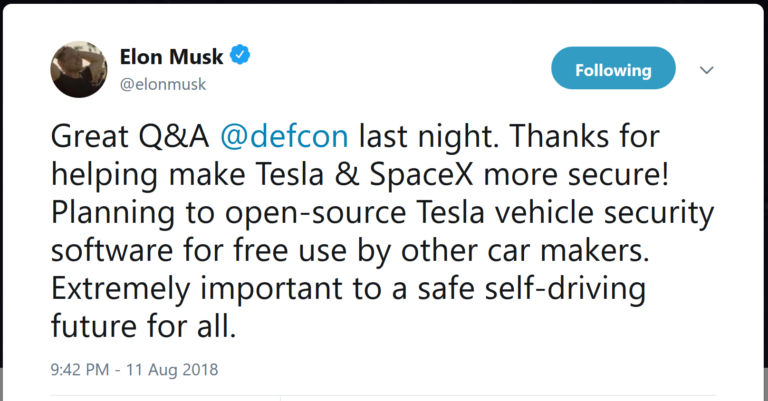Click 'future for all.' tweet line
Screen dimensions: 768x401
point(144,327)
